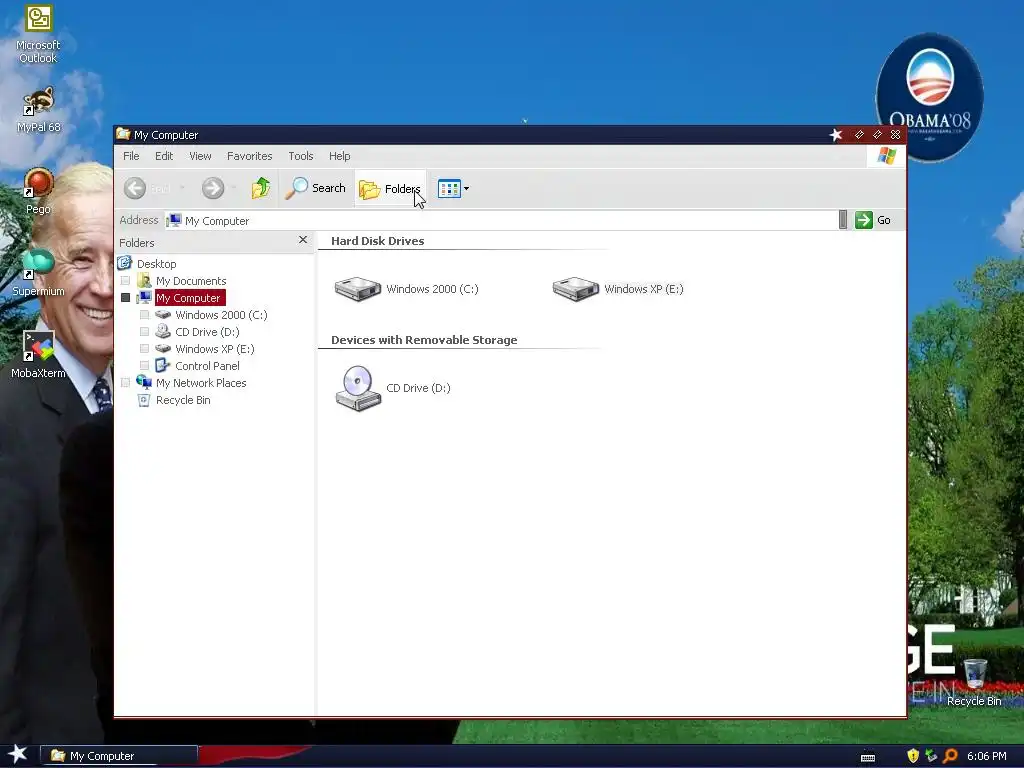Screen dimensions: 1024x768
Task: Click the orange magnifier tray icon
Action: (x=950, y=756)
